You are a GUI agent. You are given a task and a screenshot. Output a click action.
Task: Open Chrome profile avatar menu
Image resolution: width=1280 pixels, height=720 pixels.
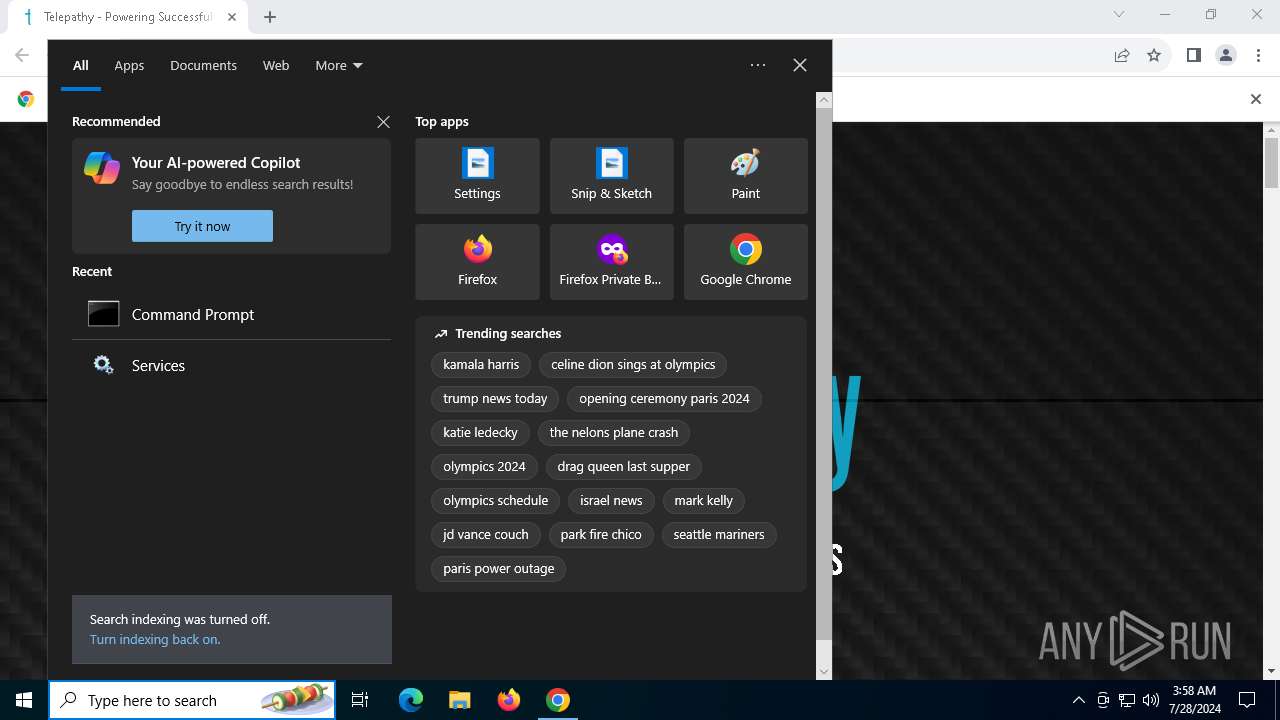(x=1226, y=56)
